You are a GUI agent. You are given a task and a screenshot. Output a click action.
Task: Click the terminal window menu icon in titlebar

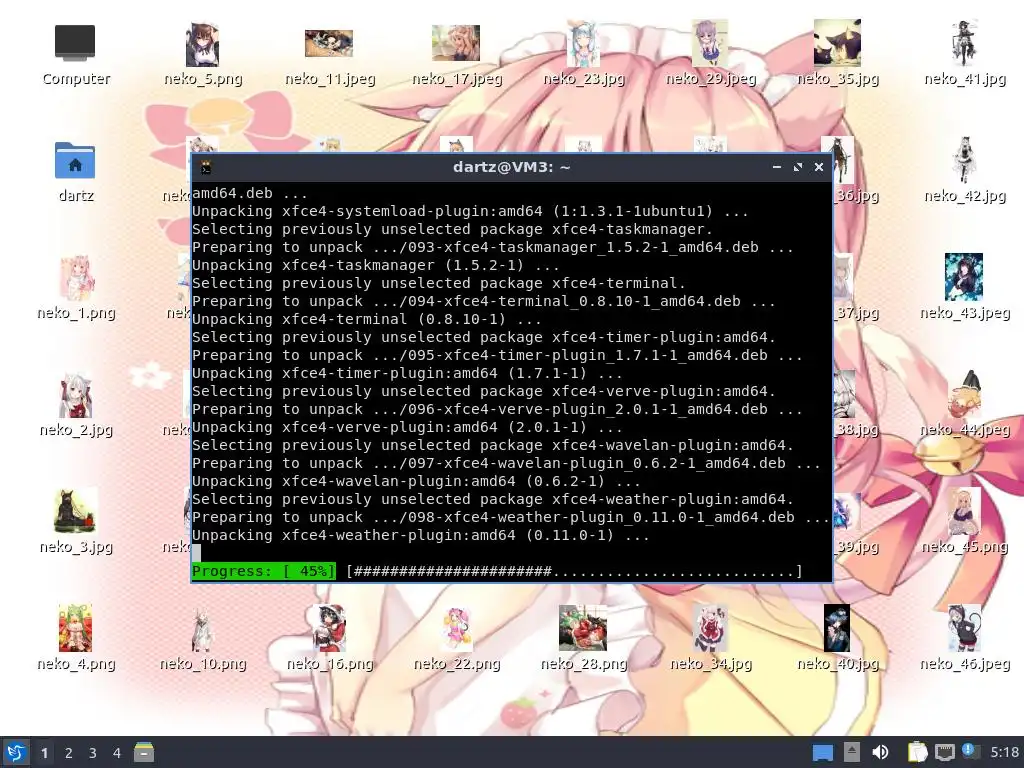(x=206, y=167)
